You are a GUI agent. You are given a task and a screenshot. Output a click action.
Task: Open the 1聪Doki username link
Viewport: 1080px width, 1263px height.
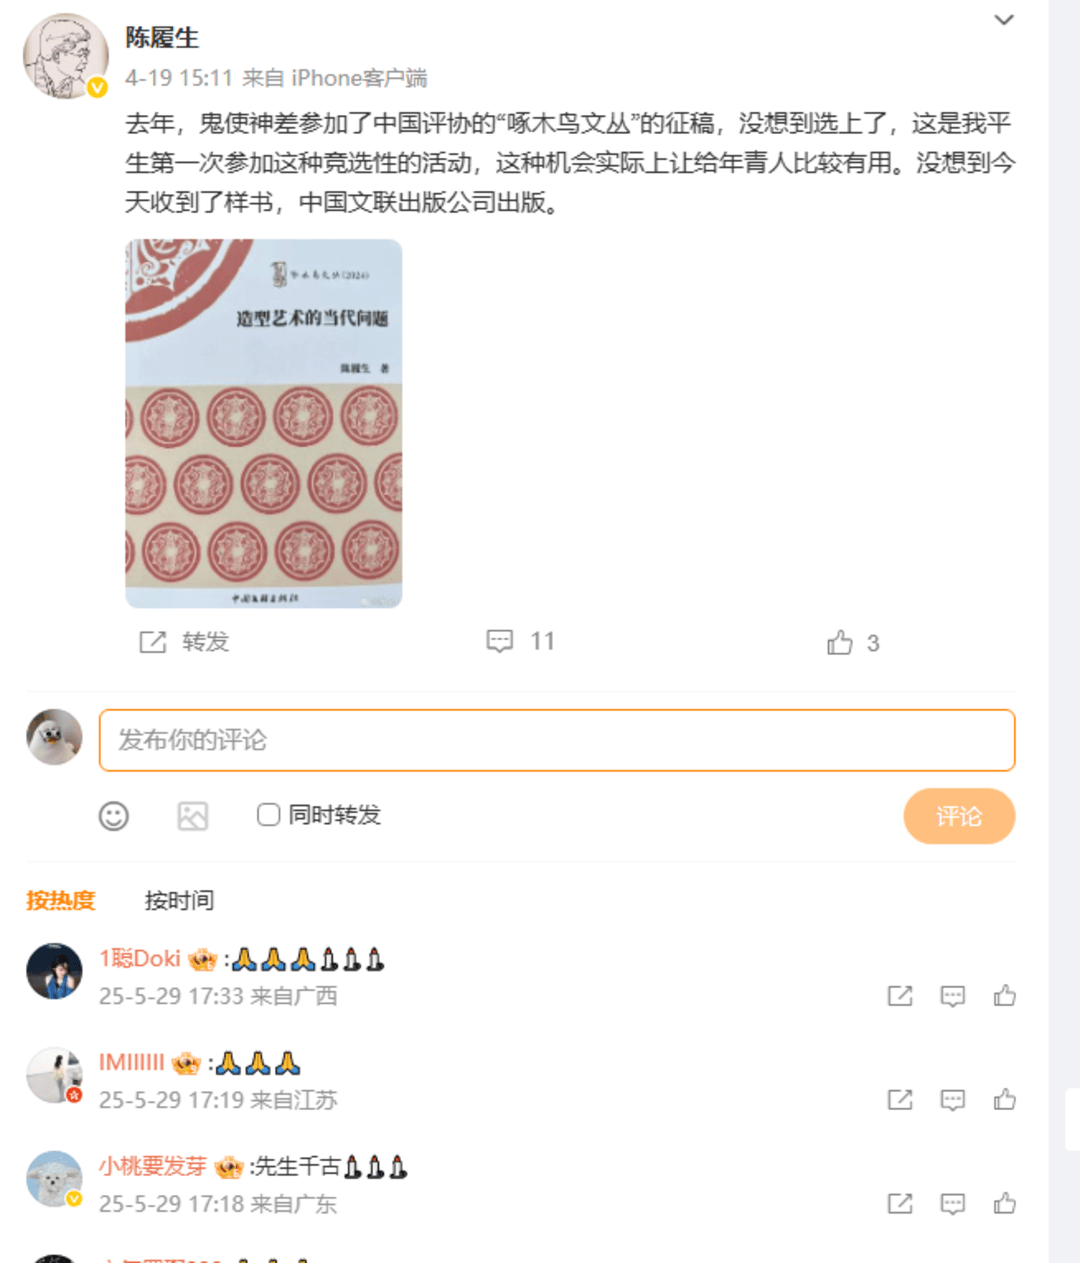[140, 958]
